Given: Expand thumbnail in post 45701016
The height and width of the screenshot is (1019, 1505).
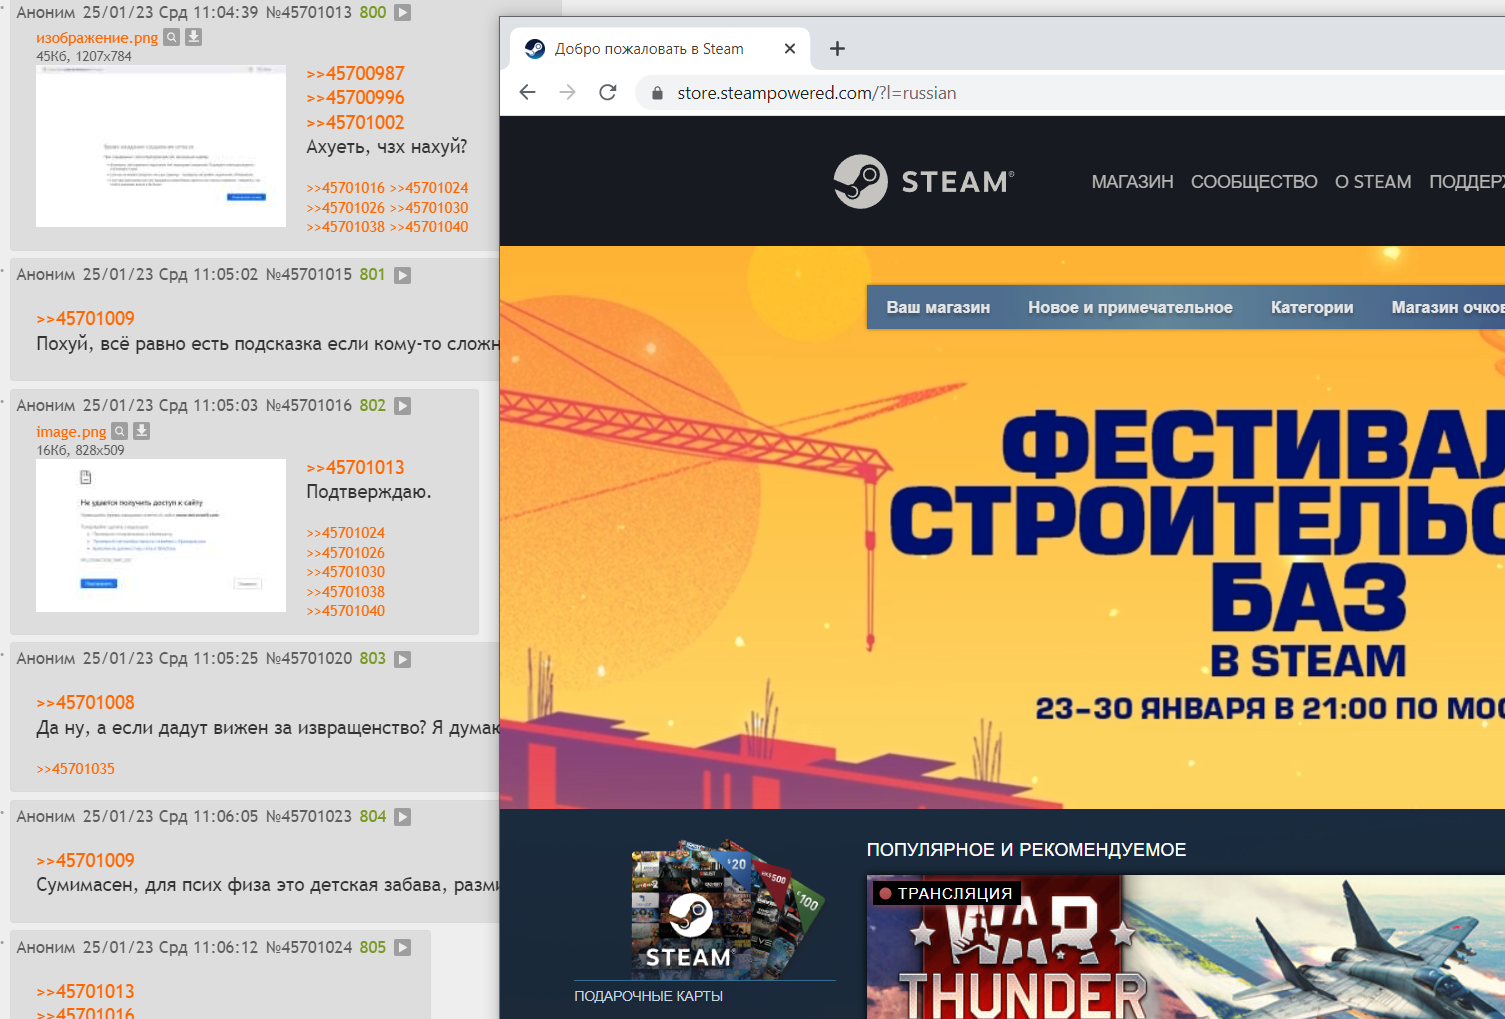Looking at the screenshot, I should (161, 535).
